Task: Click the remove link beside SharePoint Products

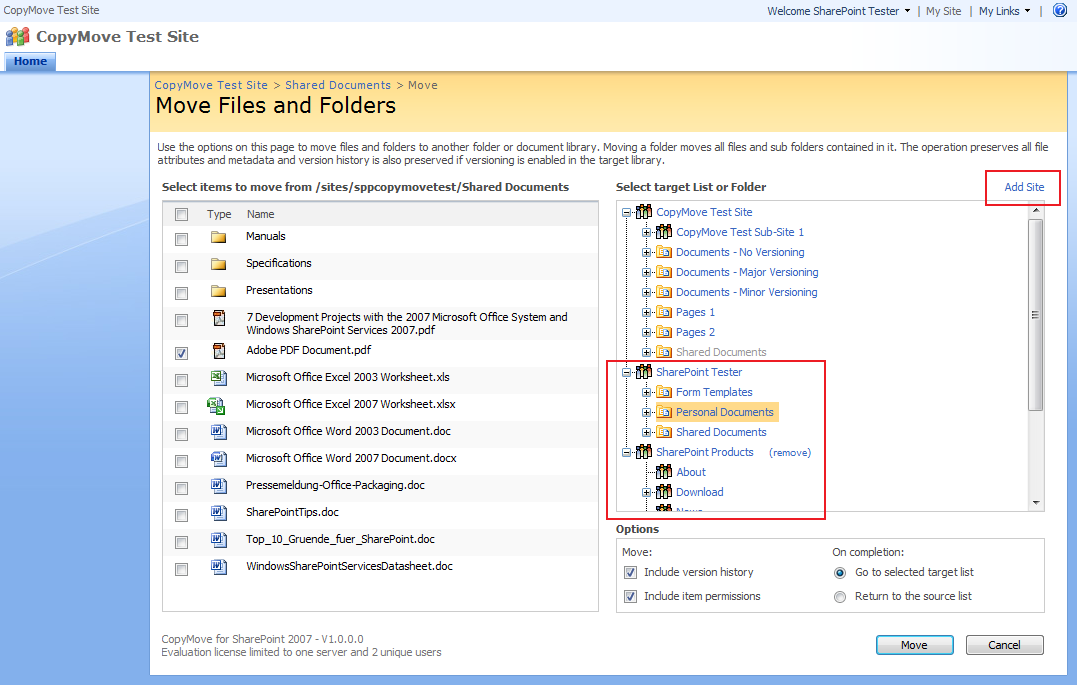Action: click(x=790, y=453)
